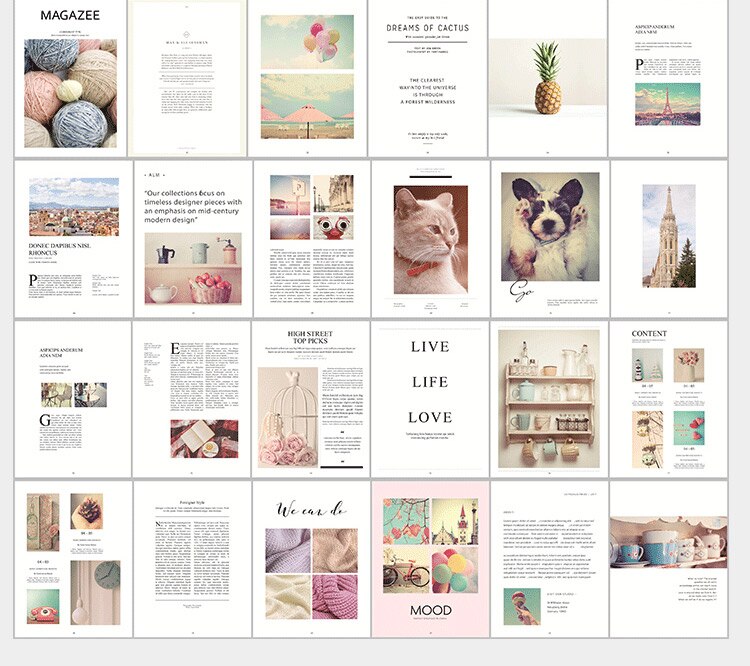750x666 pixels.
Task: Open the cat portrait page
Action: 430,238
